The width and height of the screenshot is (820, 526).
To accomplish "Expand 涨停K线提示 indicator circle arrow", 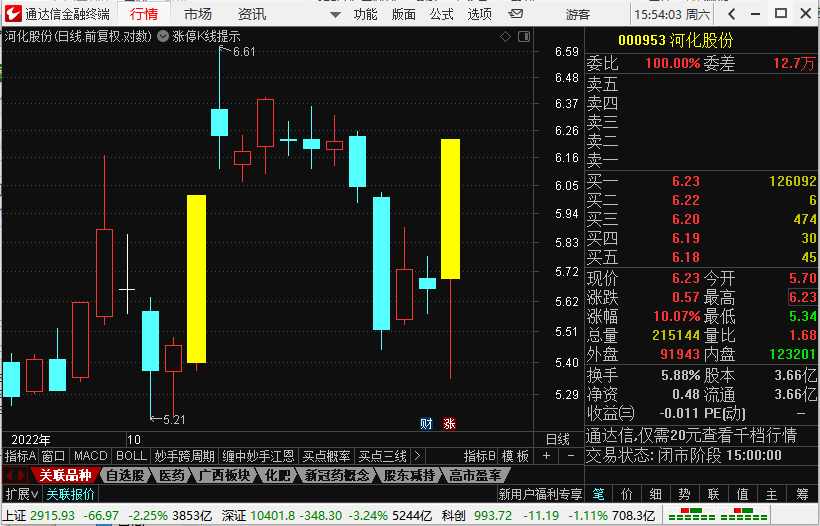I will tap(163, 36).
